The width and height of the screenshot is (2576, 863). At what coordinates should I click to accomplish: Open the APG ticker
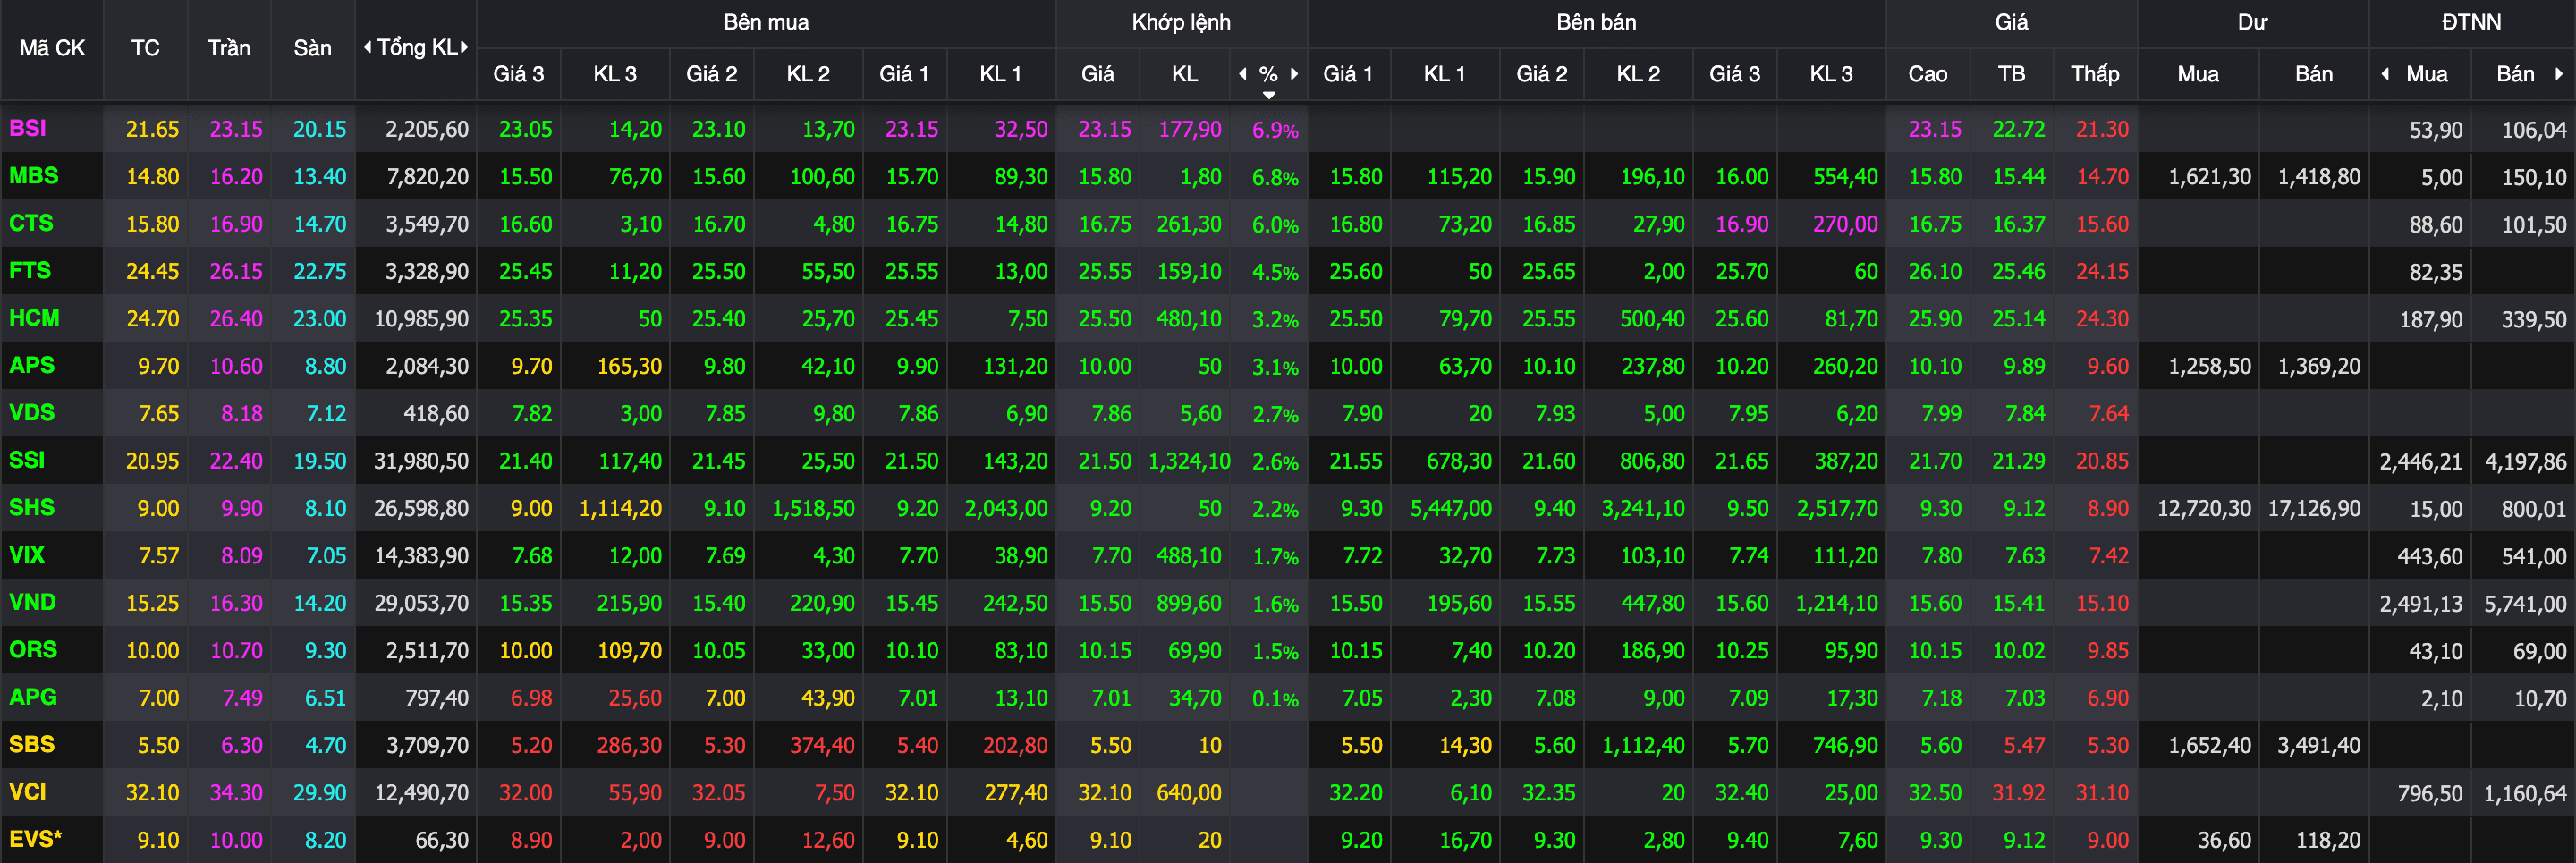[x=33, y=697]
